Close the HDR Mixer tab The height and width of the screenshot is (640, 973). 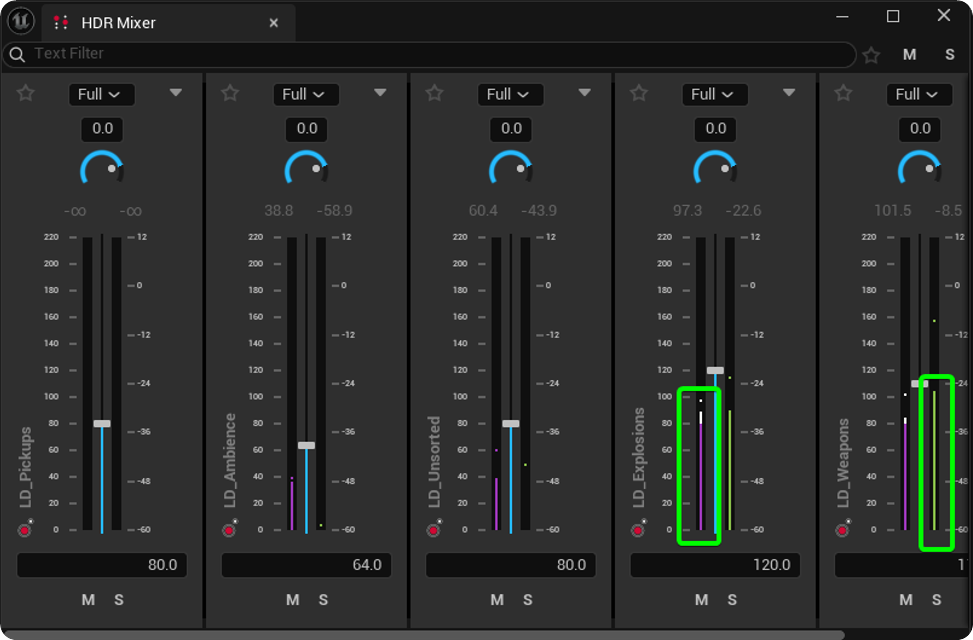coord(274,23)
